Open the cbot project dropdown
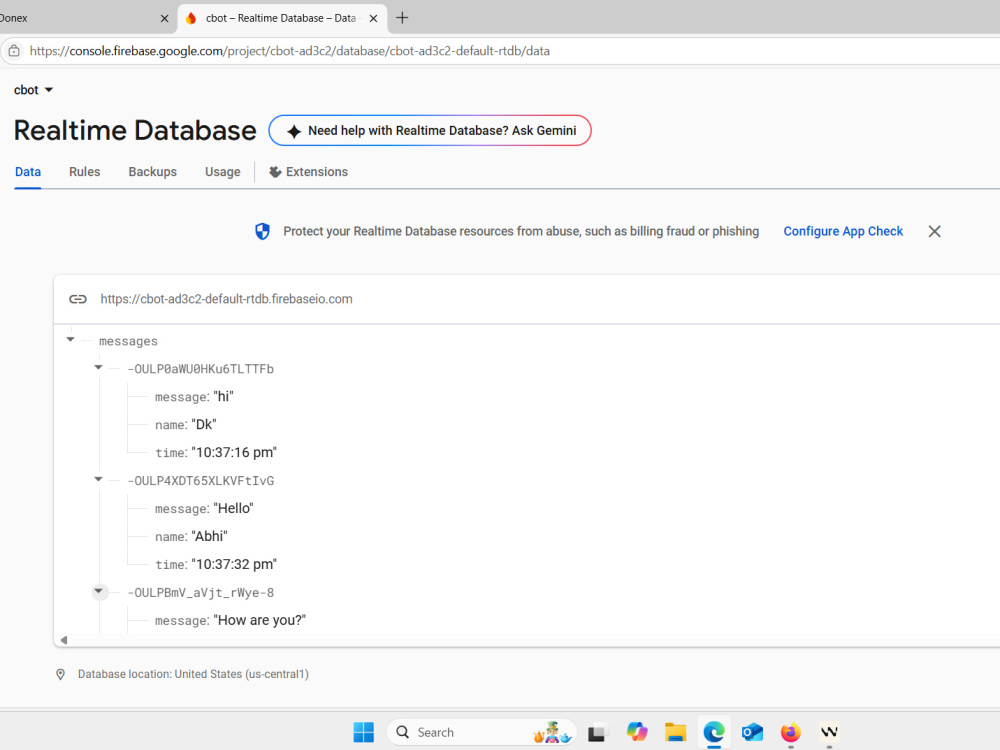This screenshot has height=750, width=1000. click(x=33, y=90)
